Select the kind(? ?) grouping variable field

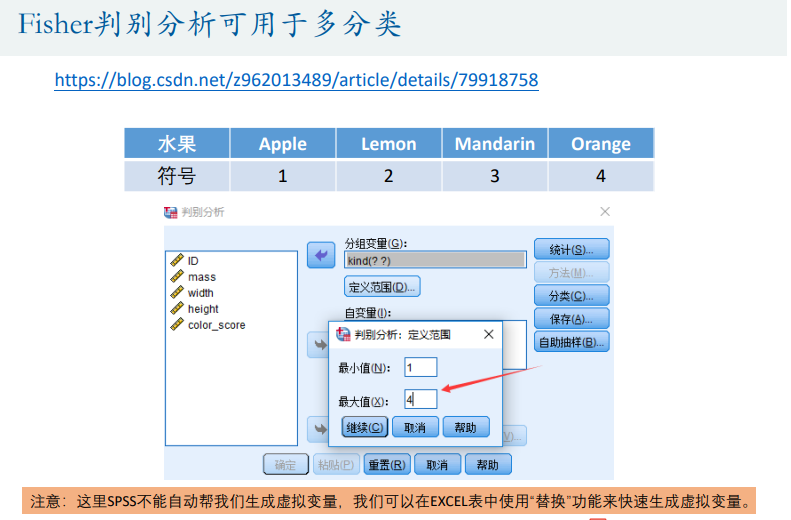tap(434, 260)
